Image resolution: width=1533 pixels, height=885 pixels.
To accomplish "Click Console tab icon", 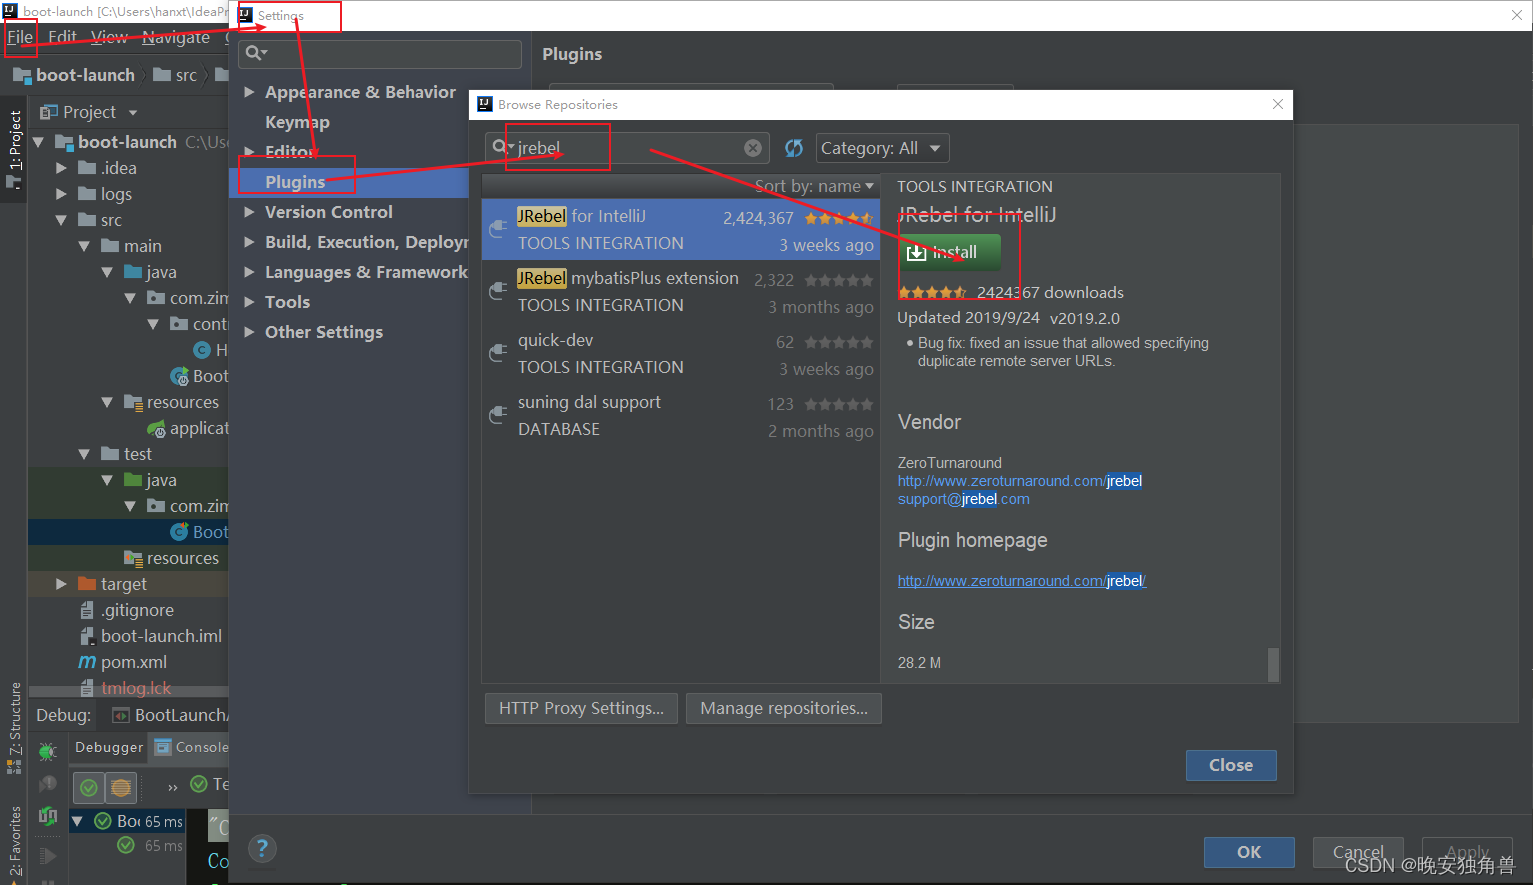I will click(163, 747).
